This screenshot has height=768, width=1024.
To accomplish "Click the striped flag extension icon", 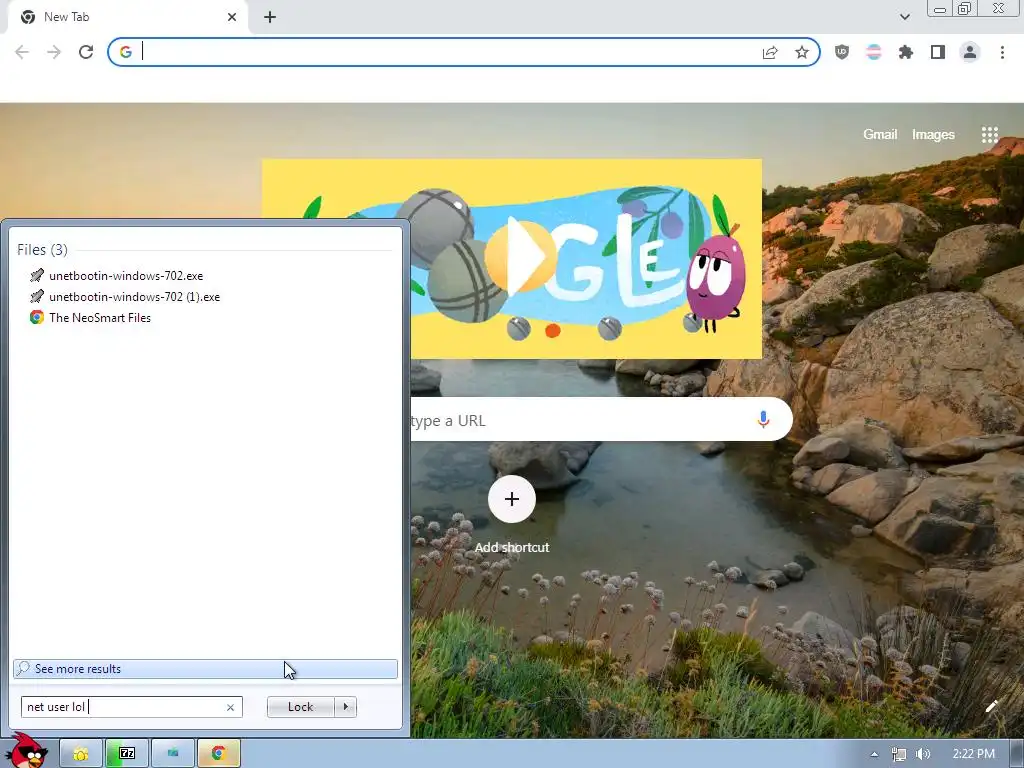I will tap(874, 52).
